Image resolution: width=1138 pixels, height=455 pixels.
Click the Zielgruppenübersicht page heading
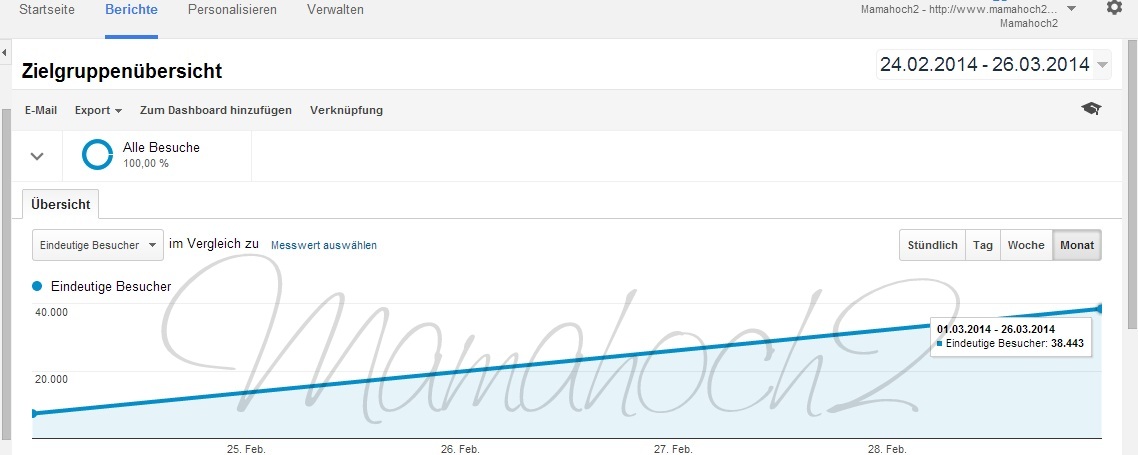click(122, 71)
